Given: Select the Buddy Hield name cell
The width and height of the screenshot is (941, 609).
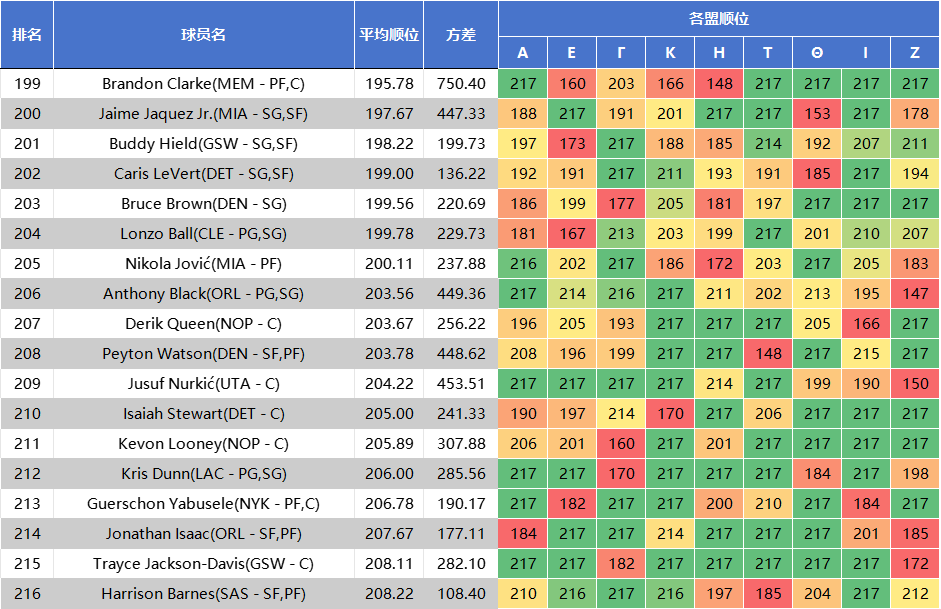Looking at the screenshot, I should pos(204,144).
